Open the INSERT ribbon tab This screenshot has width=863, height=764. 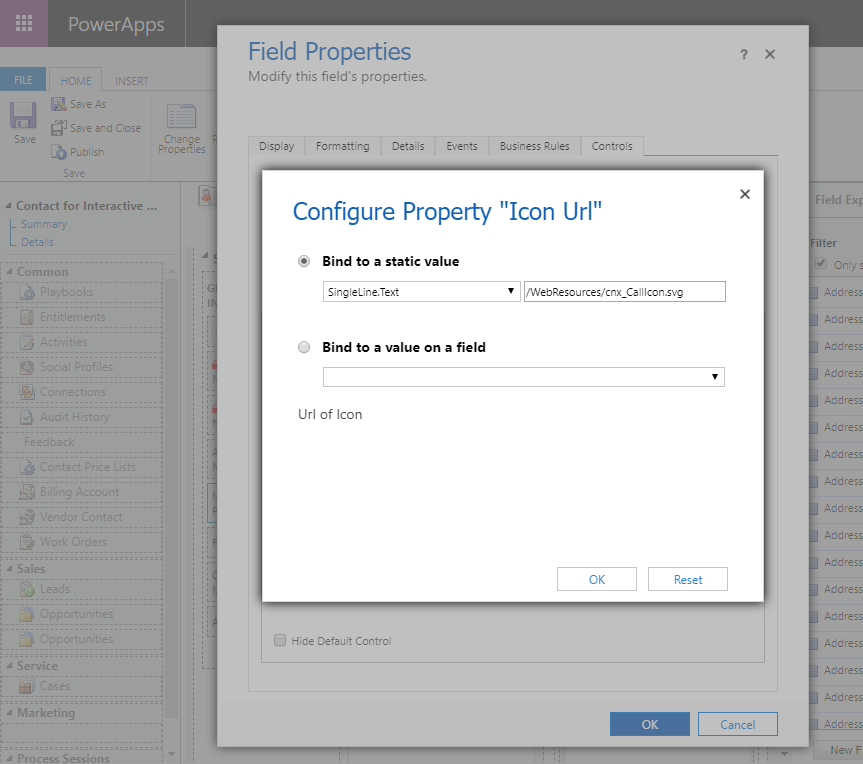pyautogui.click(x=132, y=81)
